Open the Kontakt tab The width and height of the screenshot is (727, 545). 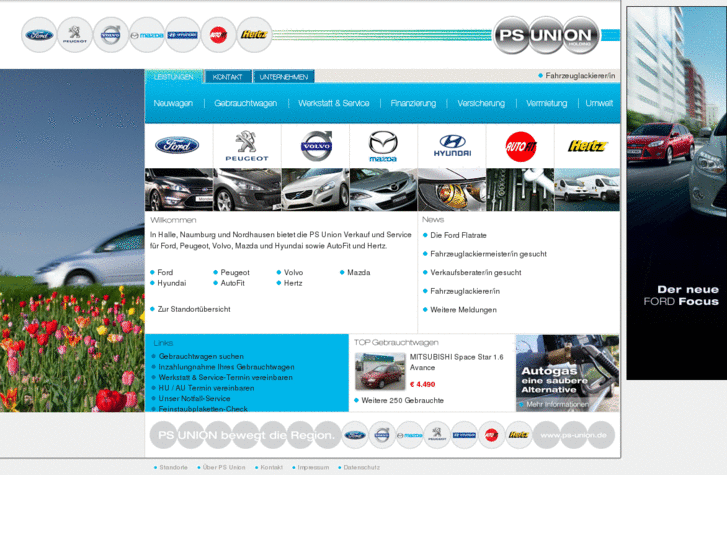pos(228,77)
